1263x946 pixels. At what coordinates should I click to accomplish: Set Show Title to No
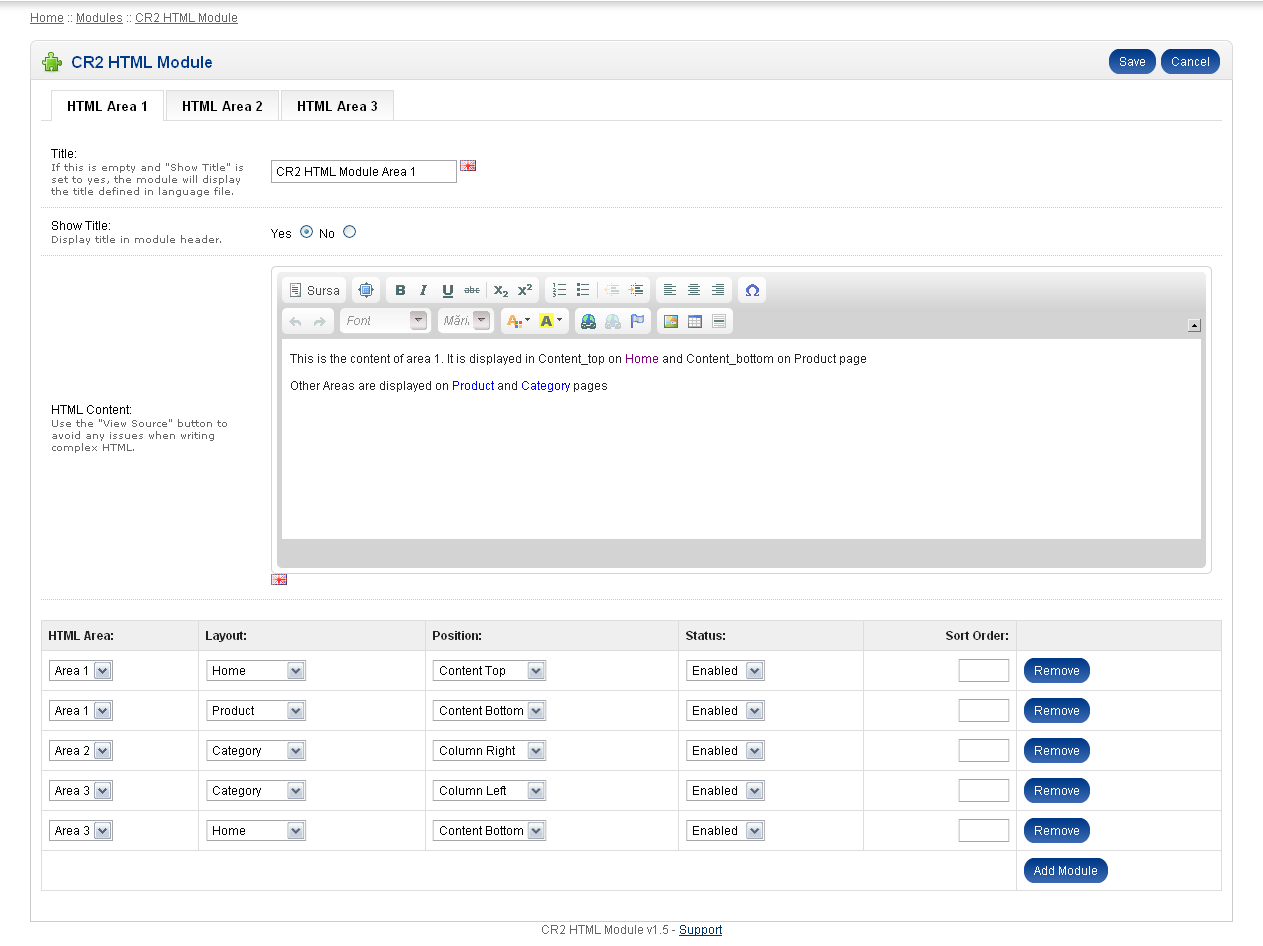349,232
